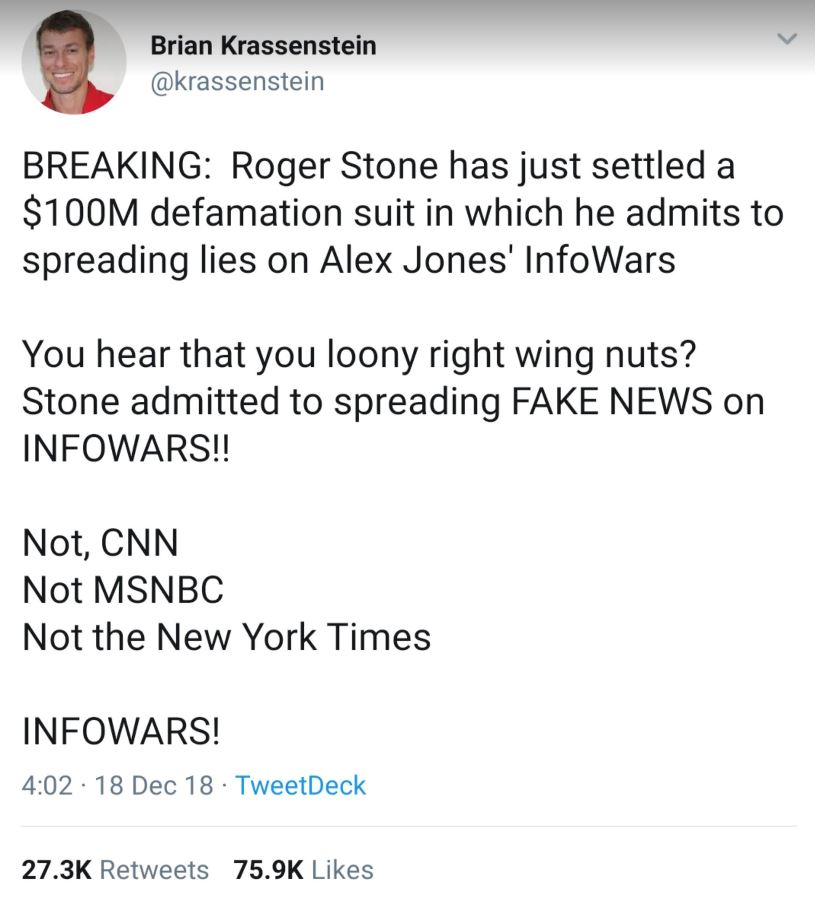Click the 4:02 tweet timestamp
Image resolution: width=815 pixels, height=908 pixels.
tap(47, 786)
